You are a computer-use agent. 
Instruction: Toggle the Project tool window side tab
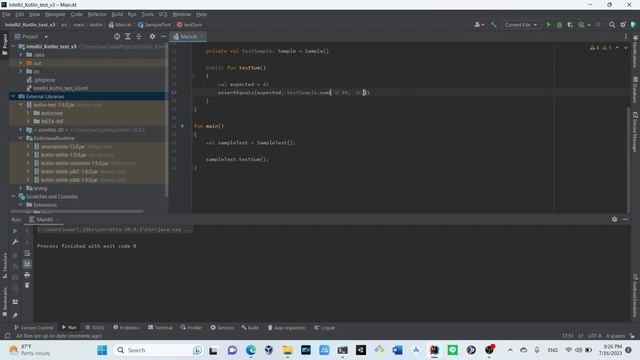(x=4, y=44)
